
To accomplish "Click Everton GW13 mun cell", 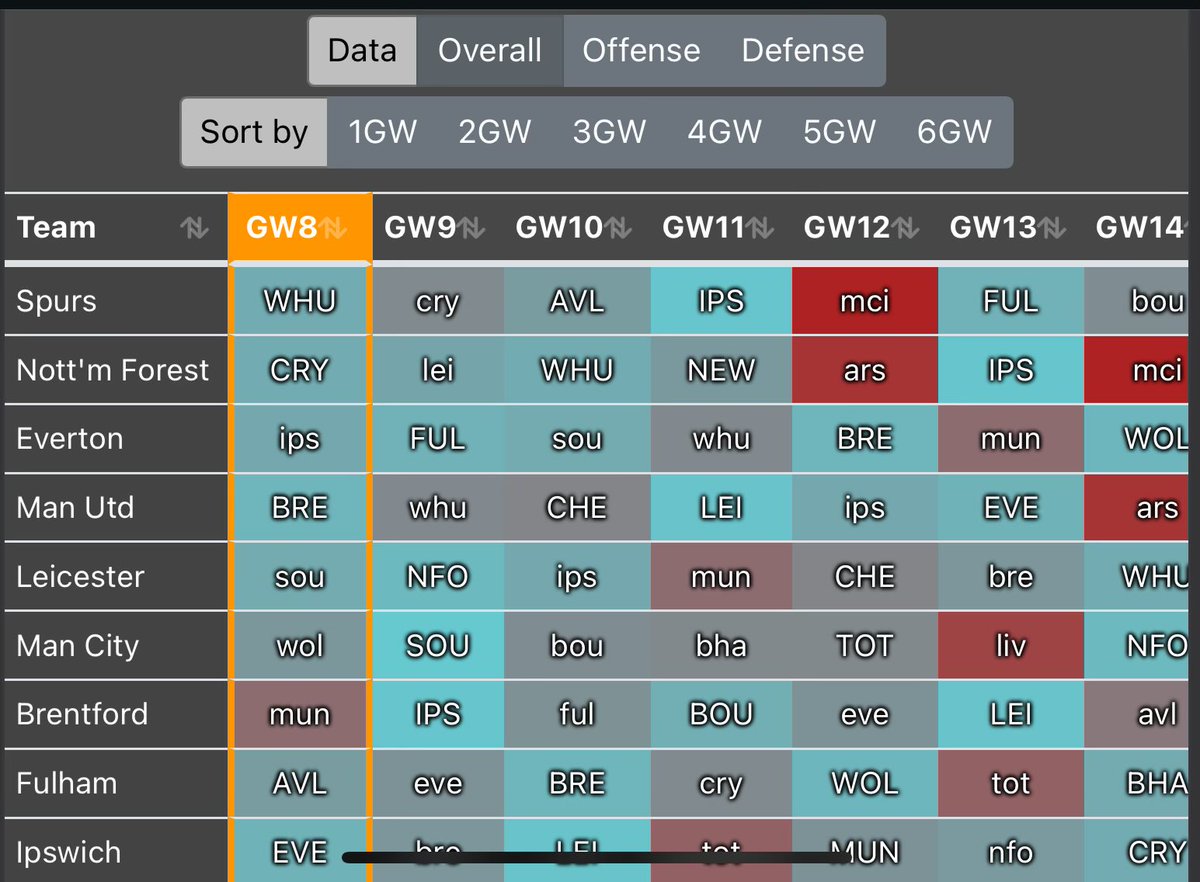I will (x=1011, y=439).
